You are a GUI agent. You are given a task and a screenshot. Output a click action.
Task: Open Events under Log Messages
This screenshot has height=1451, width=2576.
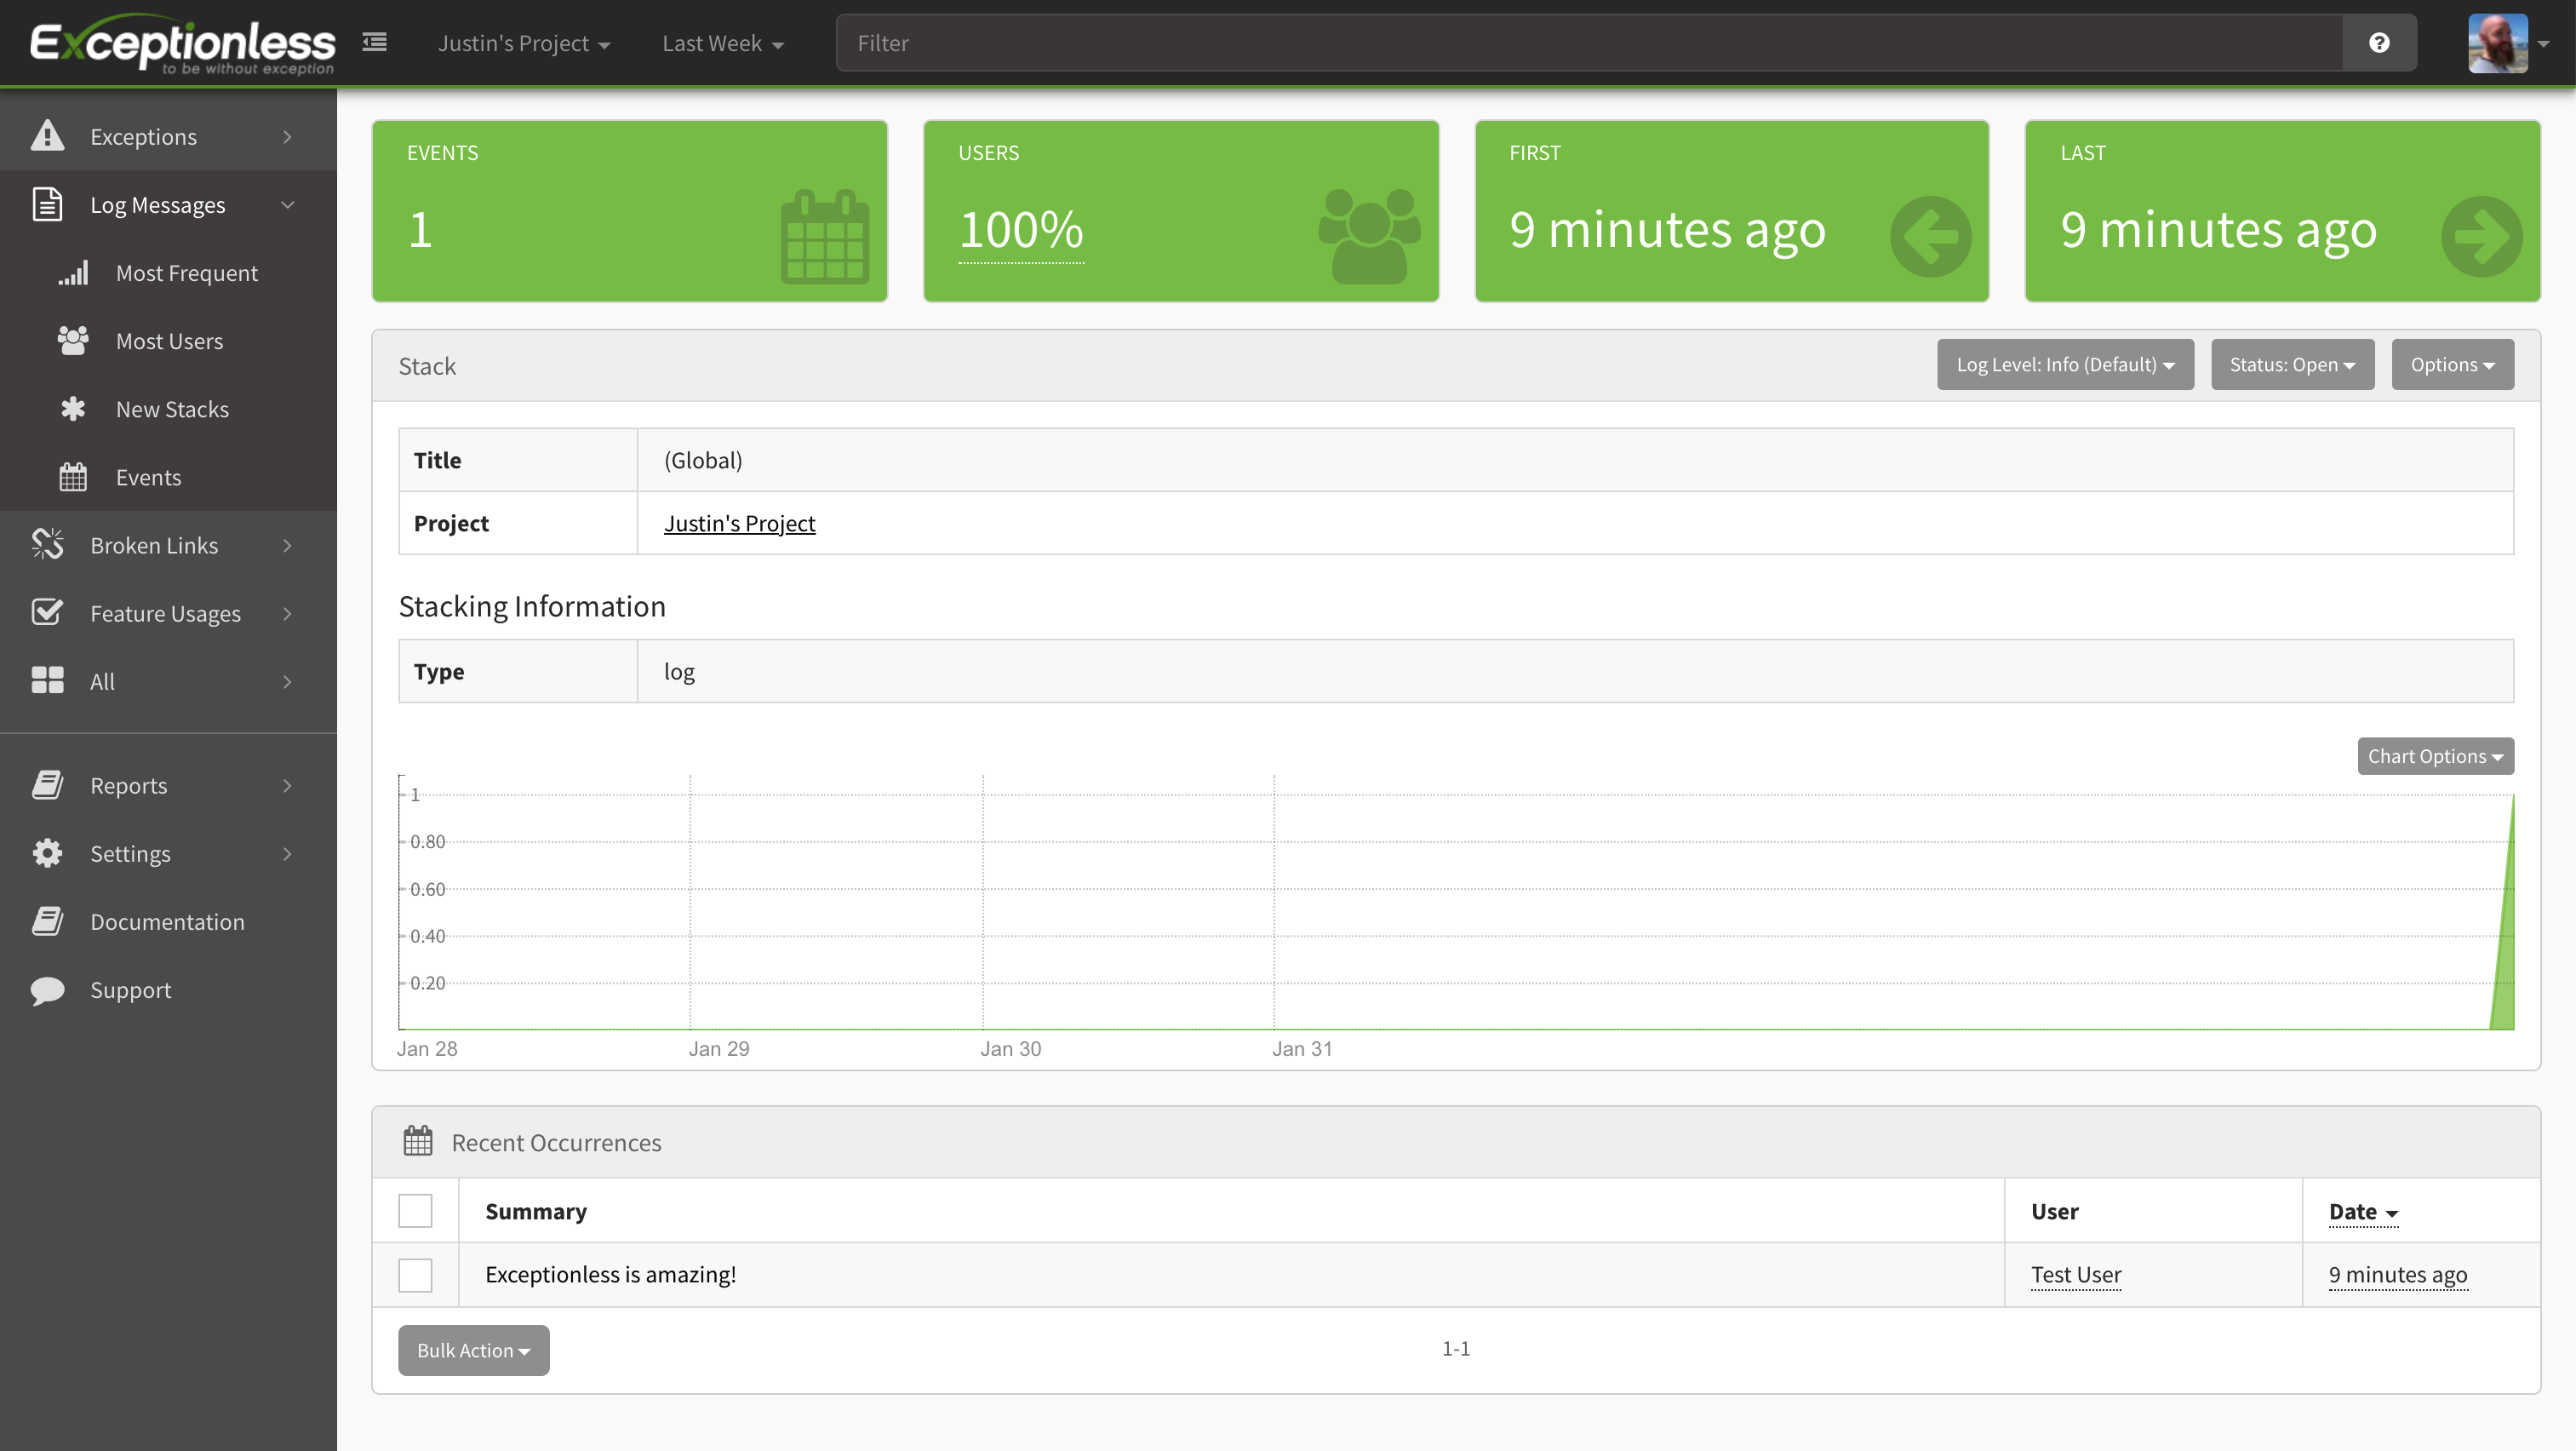tap(148, 477)
